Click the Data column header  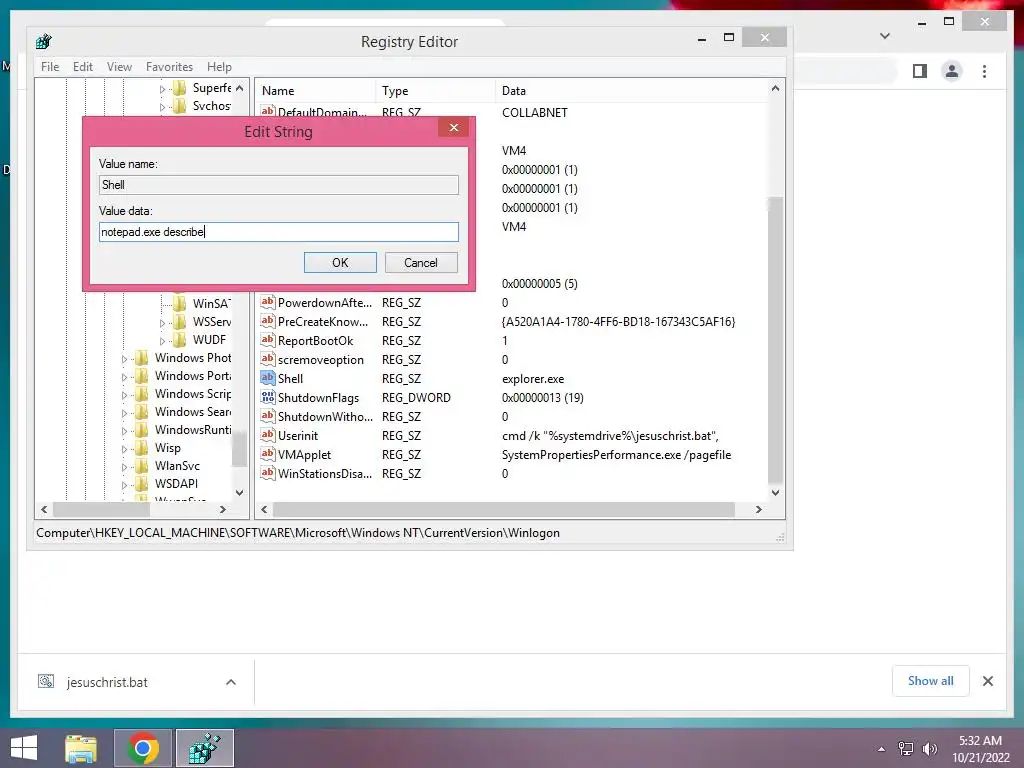(x=632, y=91)
